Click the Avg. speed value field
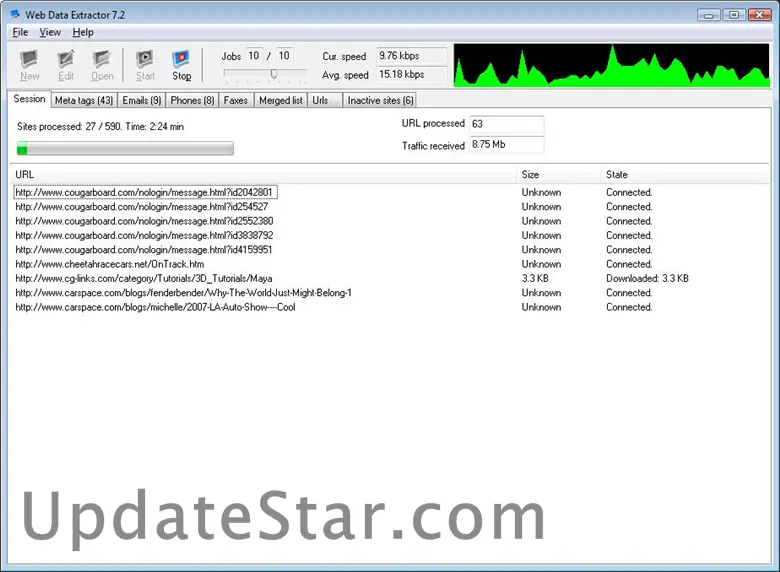 pos(411,75)
